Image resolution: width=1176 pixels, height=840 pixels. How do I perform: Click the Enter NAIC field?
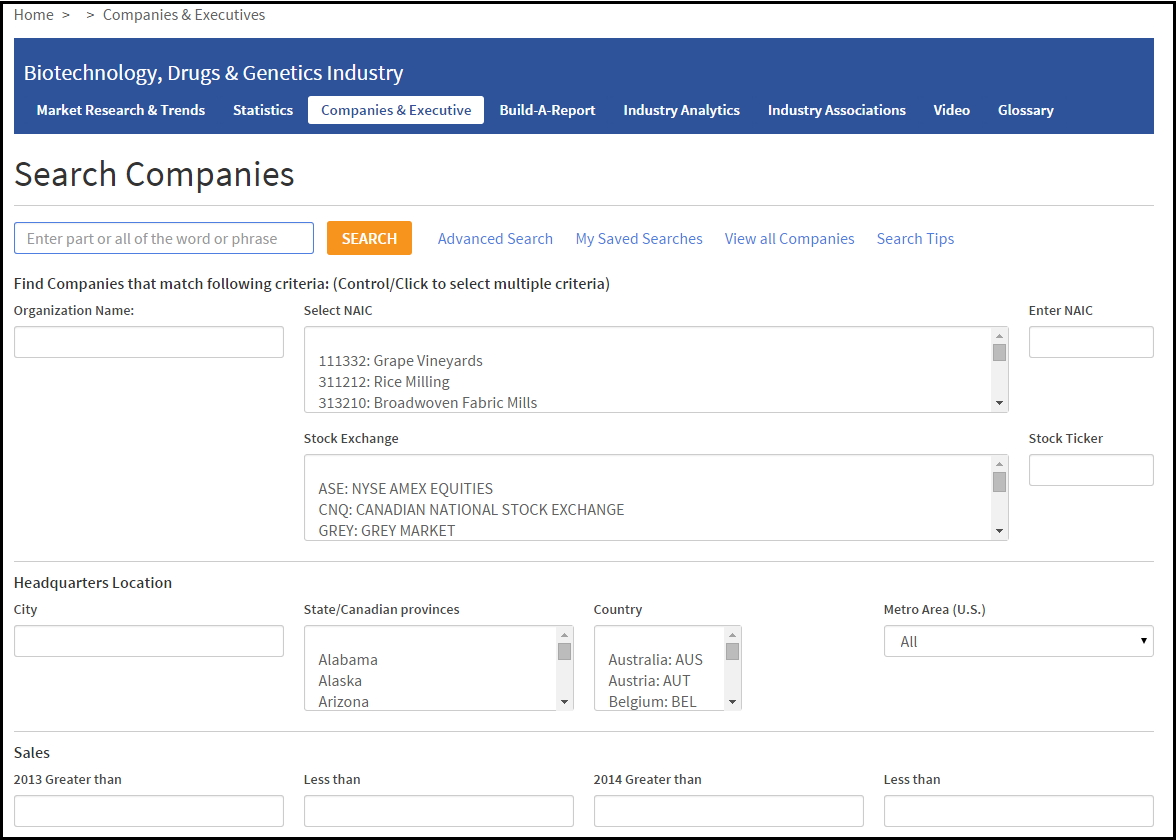coord(1091,342)
